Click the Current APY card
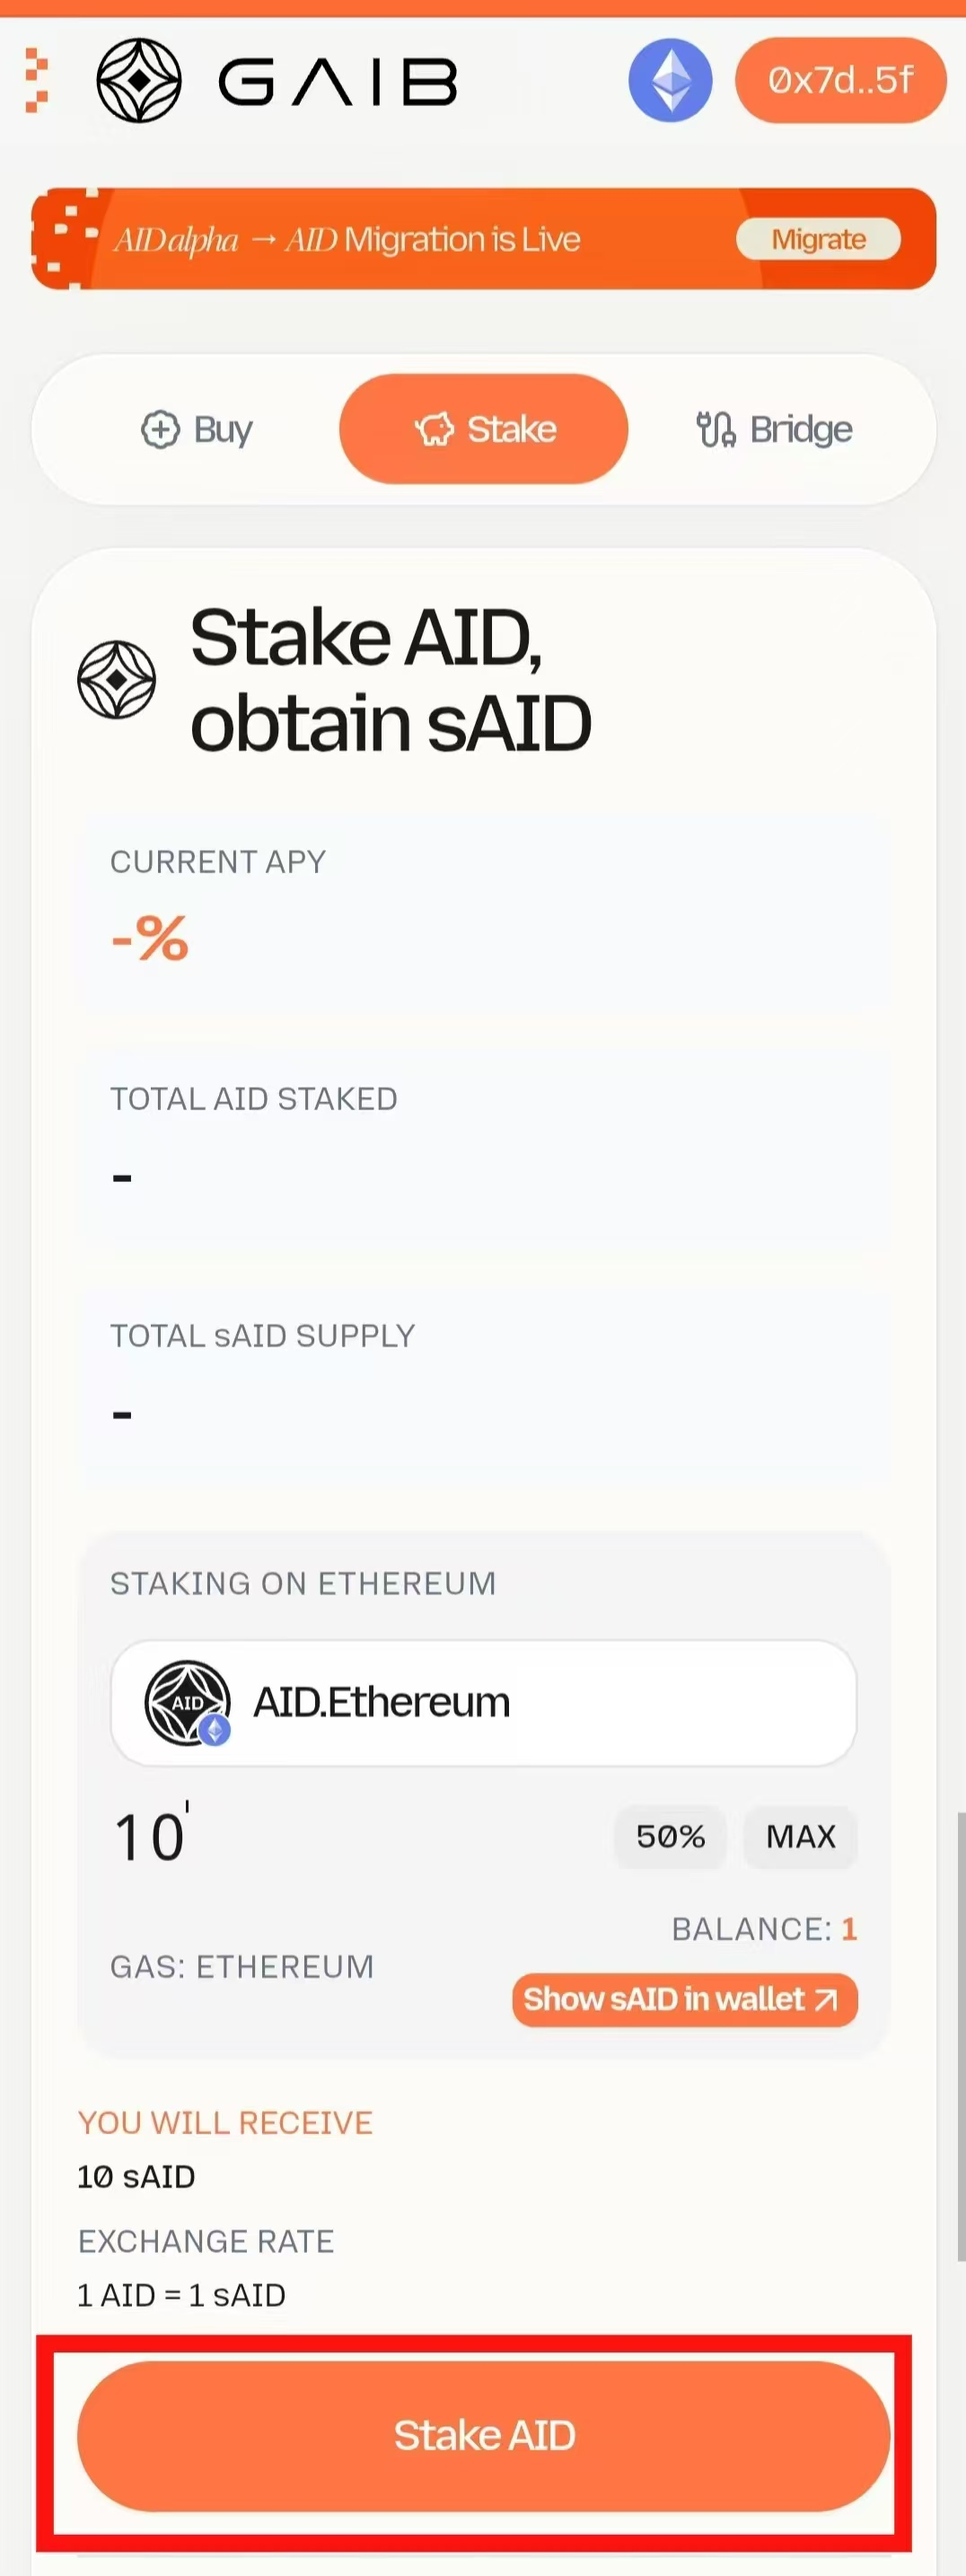Screen dimensions: 966x2576 point(484,915)
